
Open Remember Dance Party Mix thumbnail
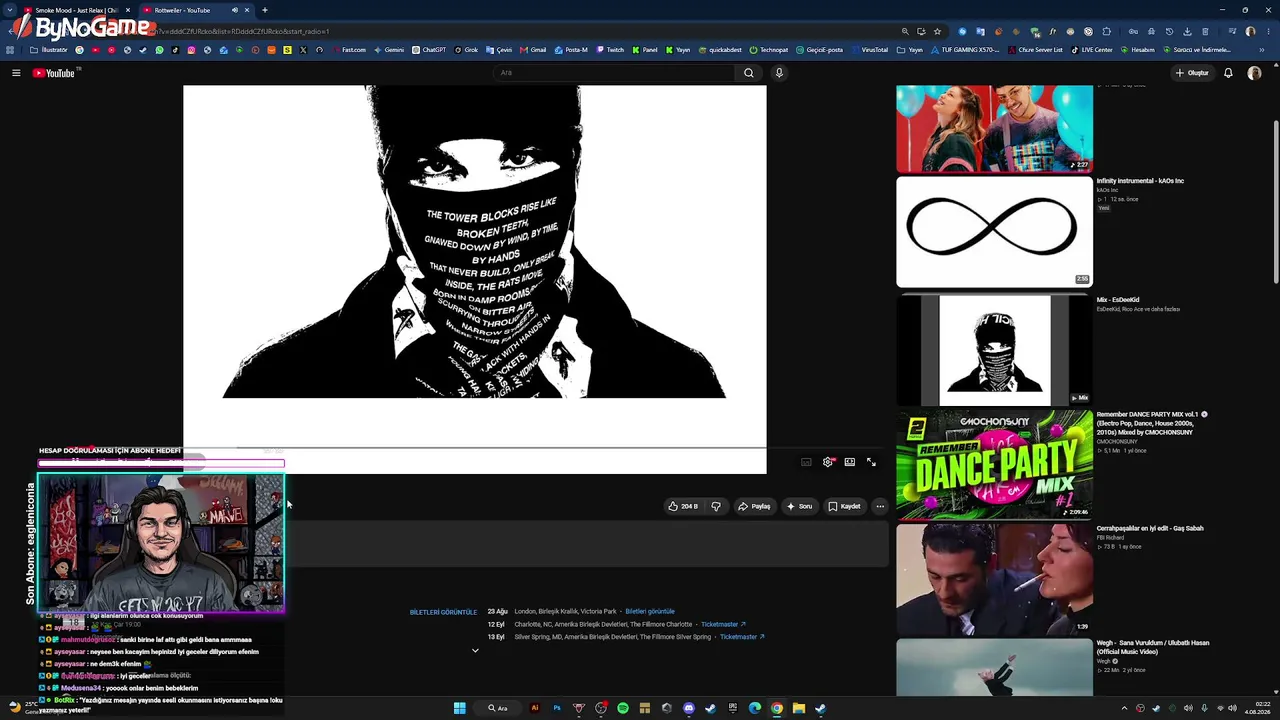pos(994,465)
